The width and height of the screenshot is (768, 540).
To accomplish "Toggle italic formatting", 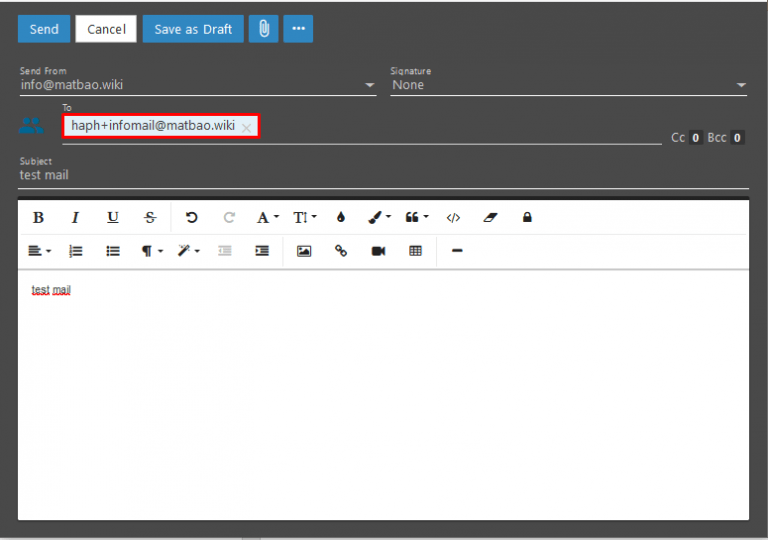I will (x=75, y=217).
